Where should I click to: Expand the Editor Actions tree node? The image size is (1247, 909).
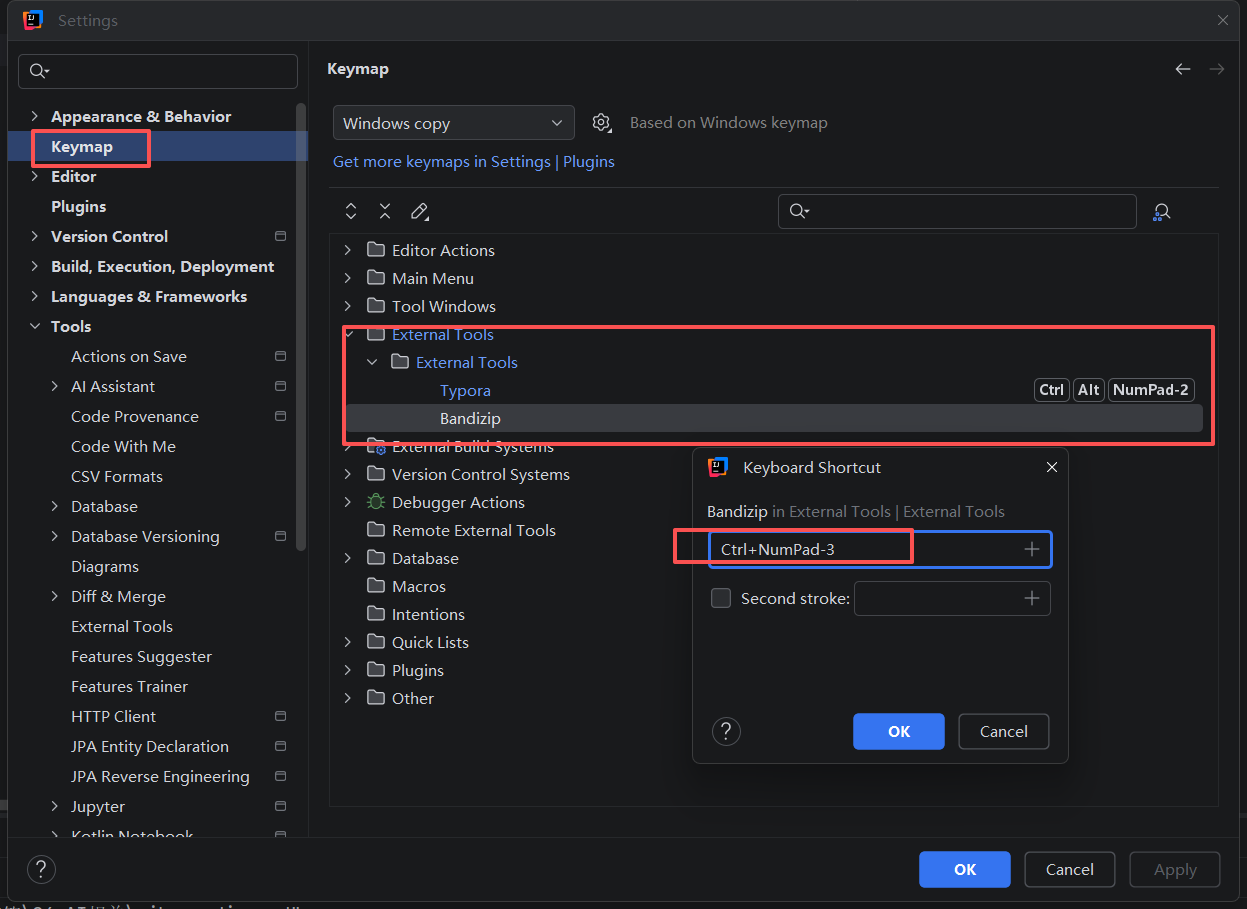coord(348,250)
